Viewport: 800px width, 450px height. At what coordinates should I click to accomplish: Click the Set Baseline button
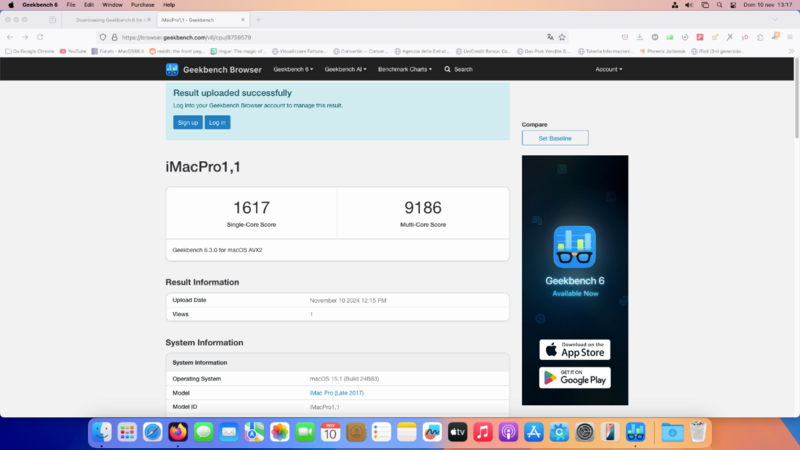[x=555, y=138]
